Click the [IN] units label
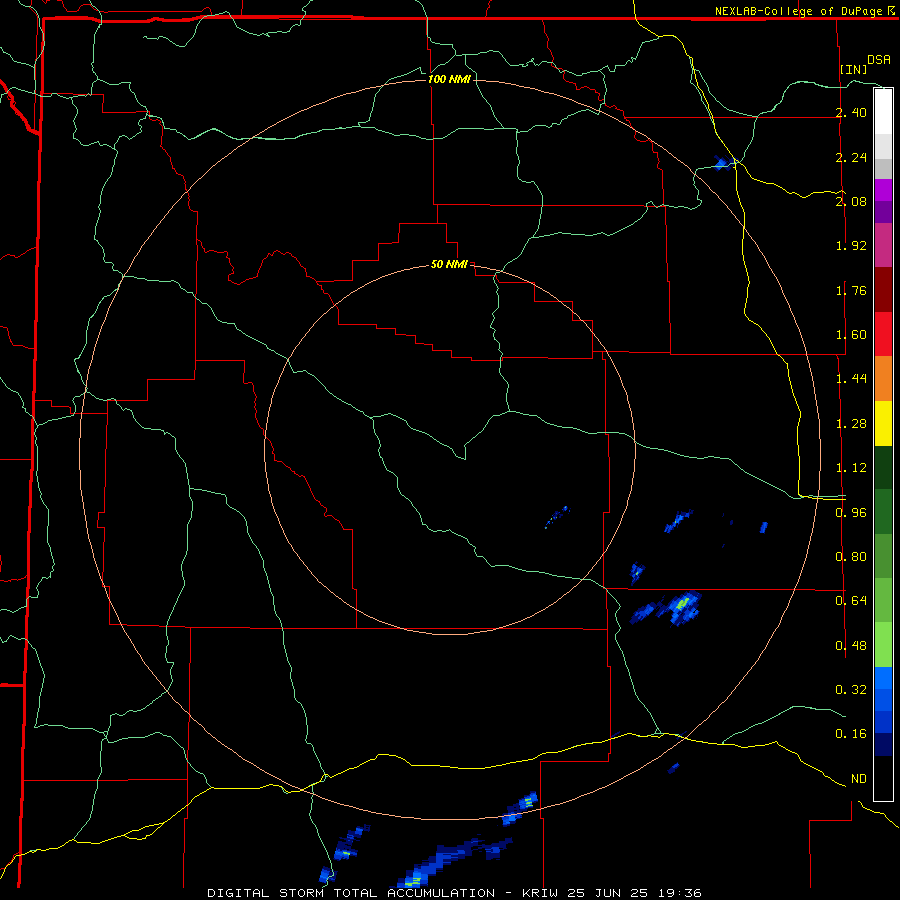Image resolution: width=900 pixels, height=900 pixels. click(853, 69)
